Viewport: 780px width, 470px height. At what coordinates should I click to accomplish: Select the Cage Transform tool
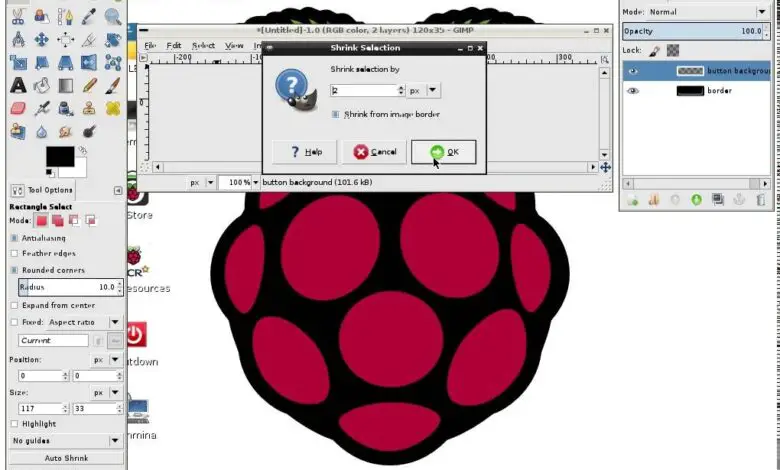tap(113, 63)
